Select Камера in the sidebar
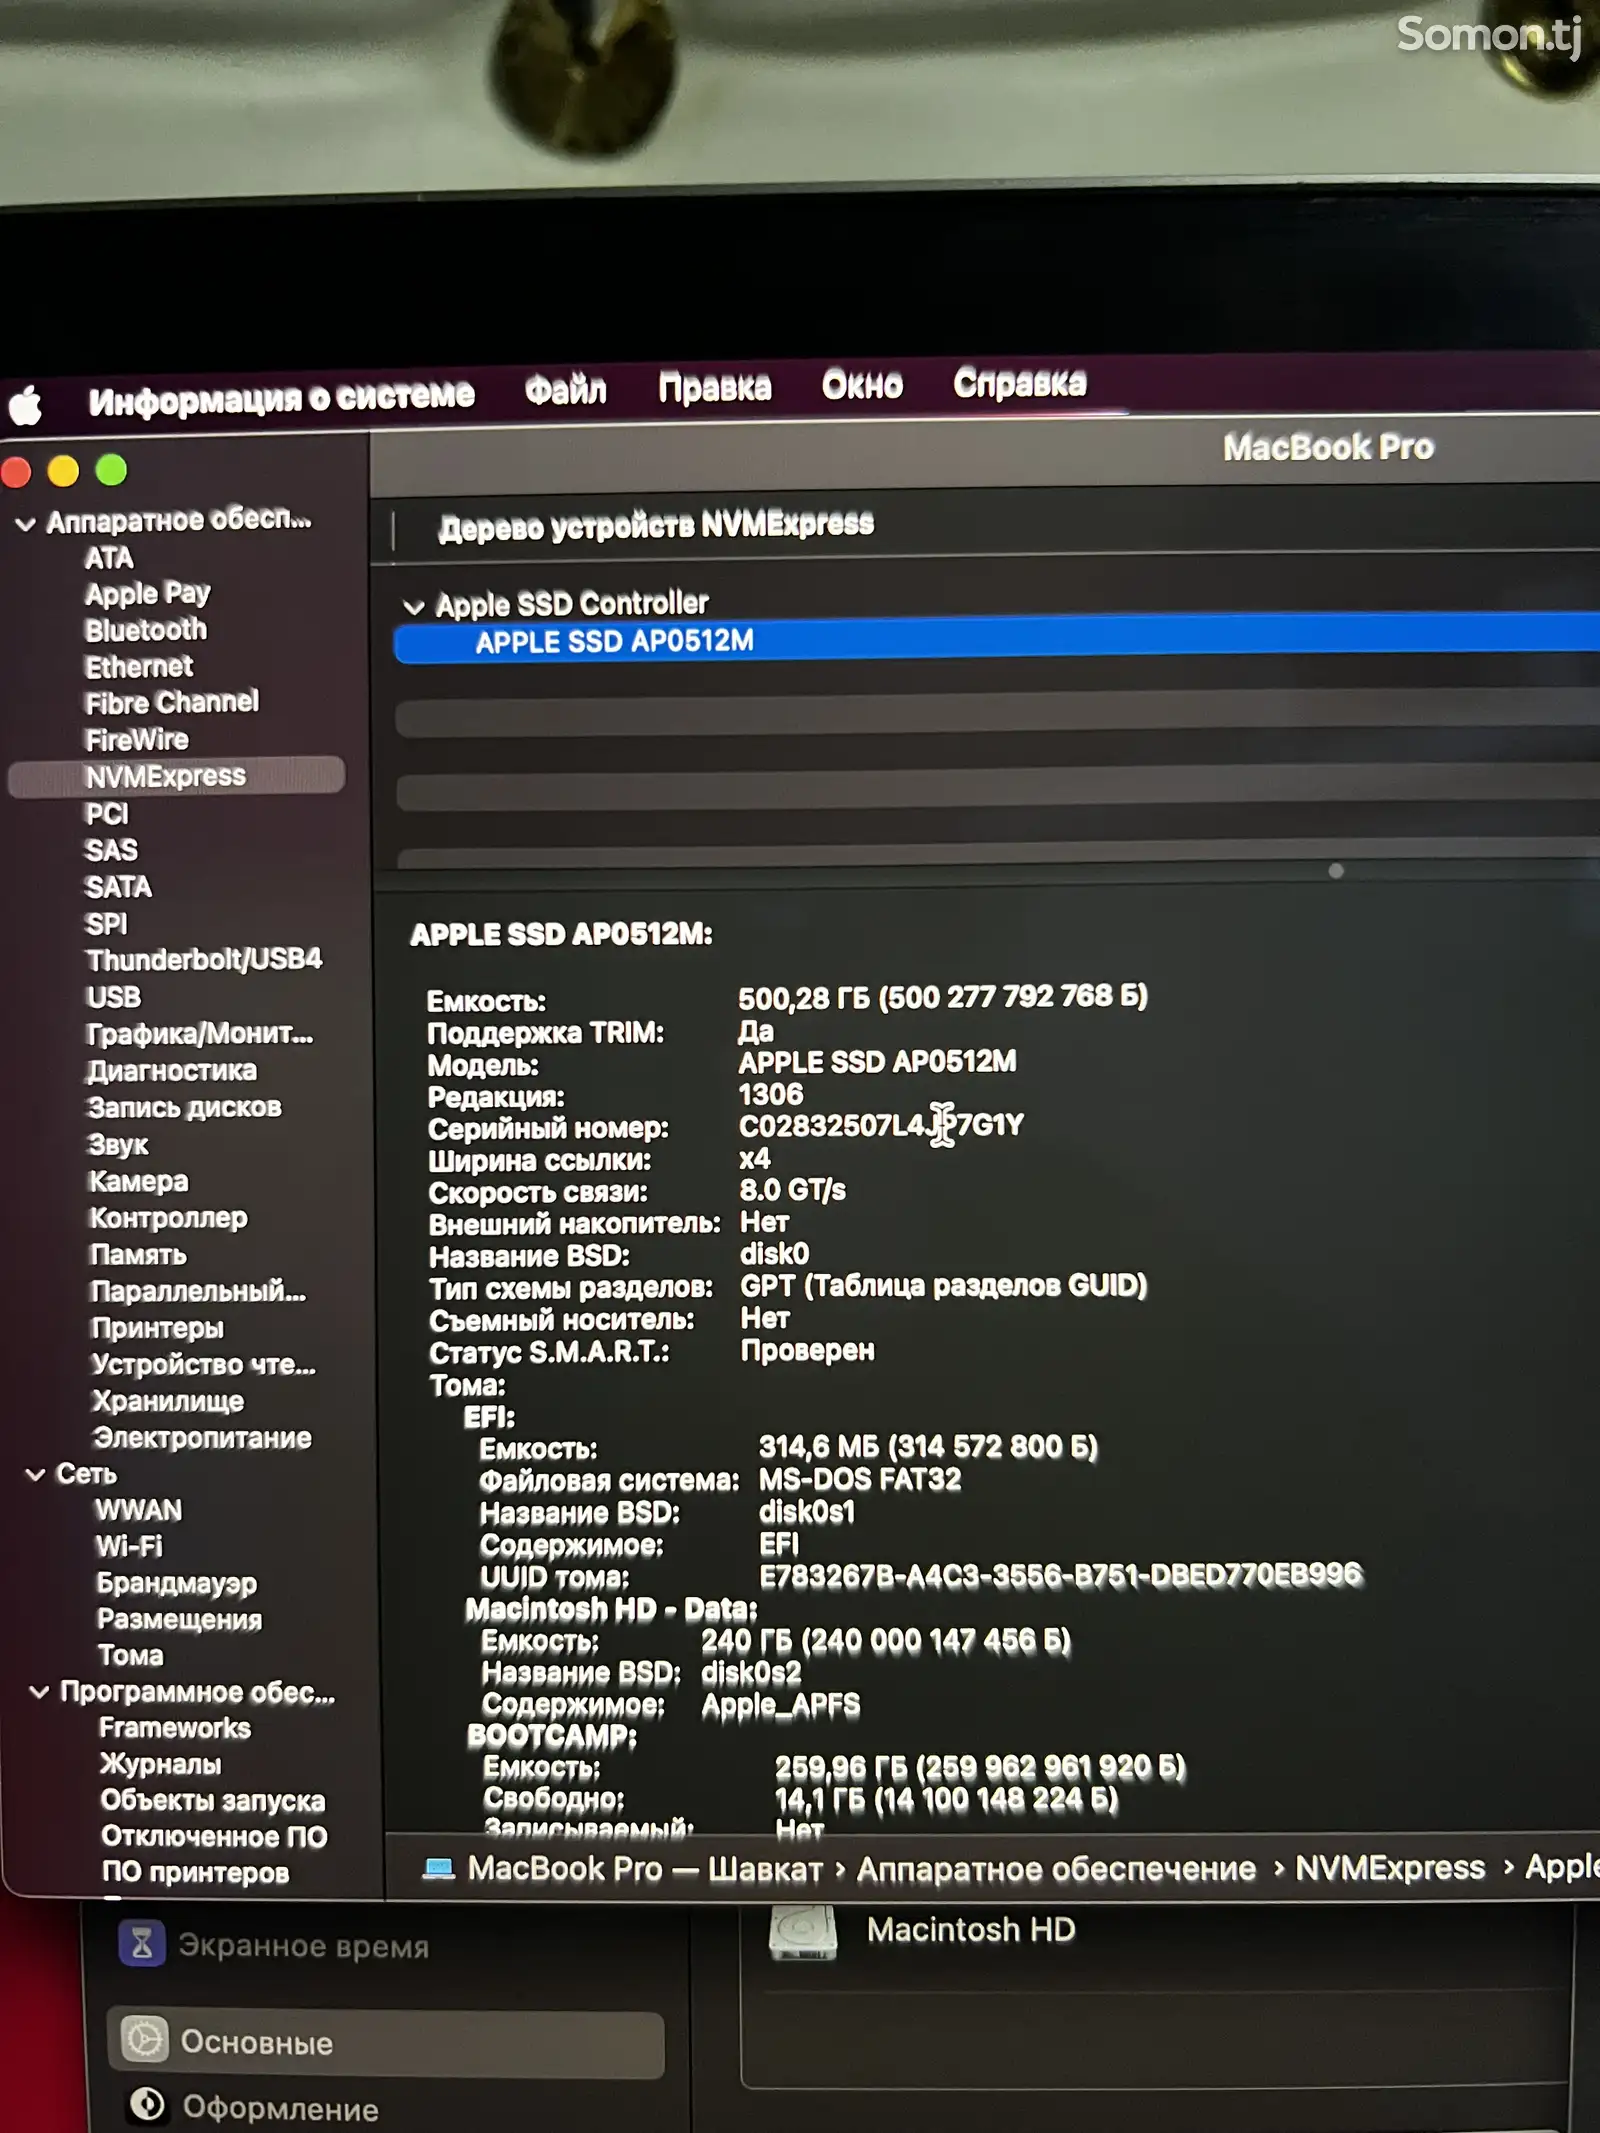Image resolution: width=1600 pixels, height=2133 pixels. pyautogui.click(x=139, y=1182)
